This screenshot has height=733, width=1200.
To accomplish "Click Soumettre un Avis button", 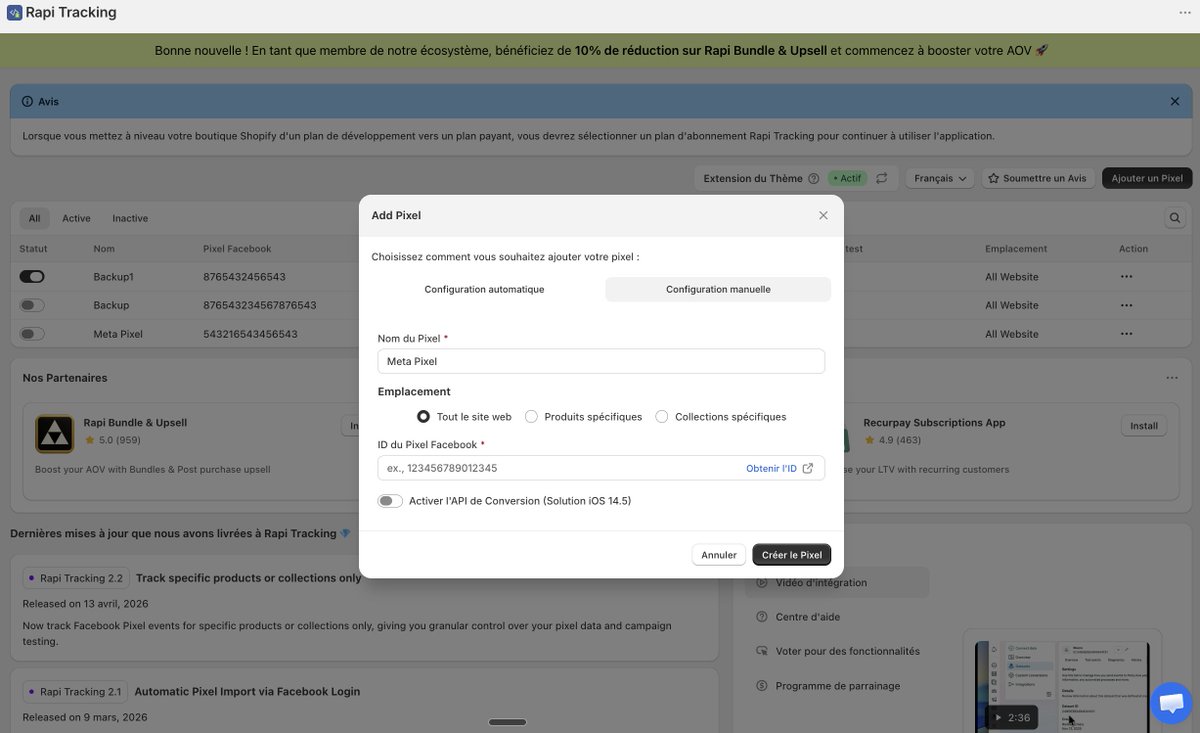I will 1038,178.
